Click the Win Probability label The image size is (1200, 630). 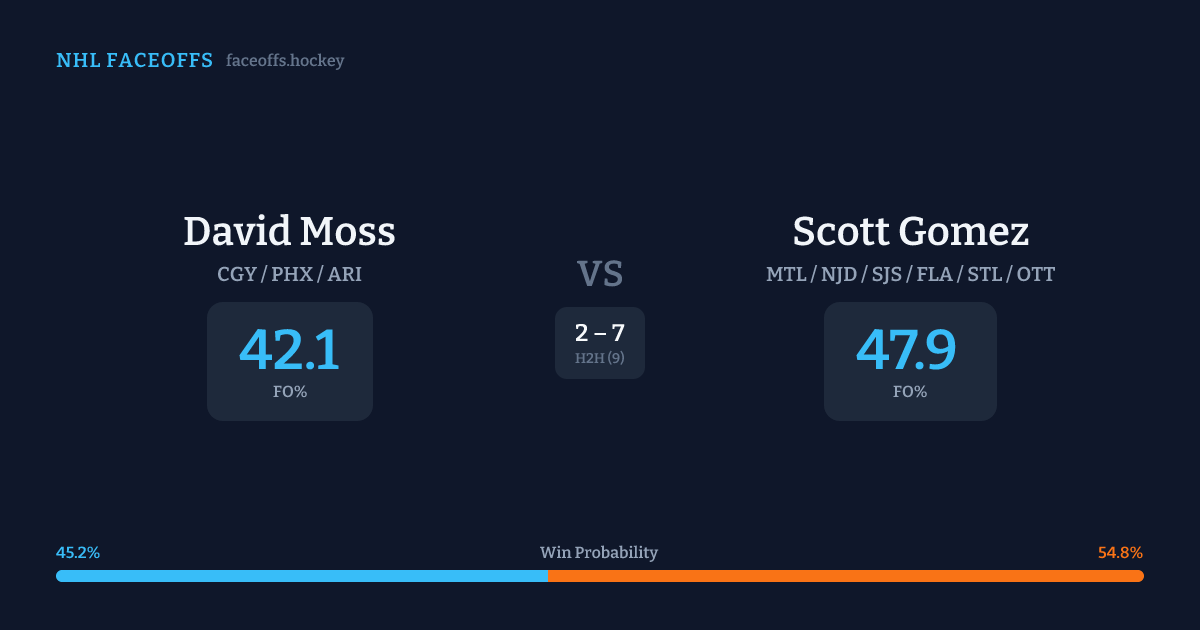tap(599, 553)
